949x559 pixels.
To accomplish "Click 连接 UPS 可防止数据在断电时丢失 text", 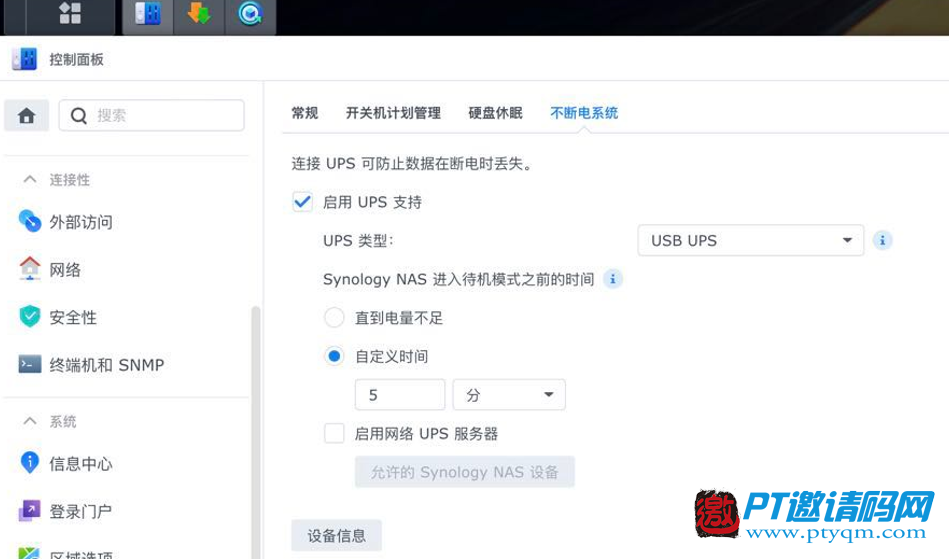I will (x=412, y=163).
